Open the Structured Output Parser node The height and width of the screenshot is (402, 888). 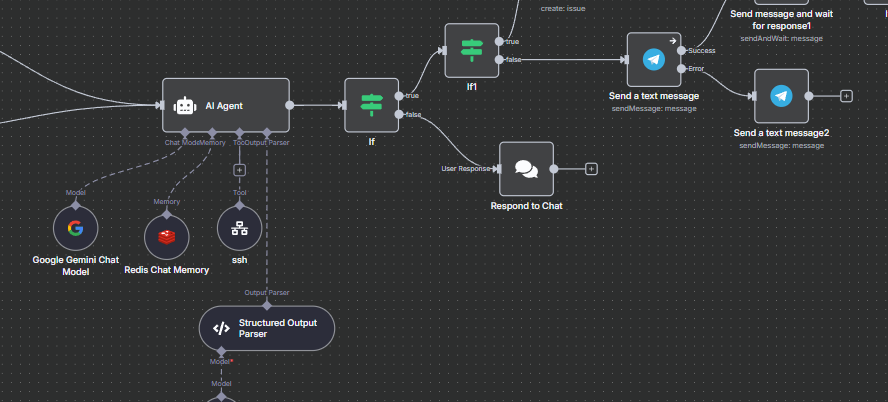click(x=267, y=328)
